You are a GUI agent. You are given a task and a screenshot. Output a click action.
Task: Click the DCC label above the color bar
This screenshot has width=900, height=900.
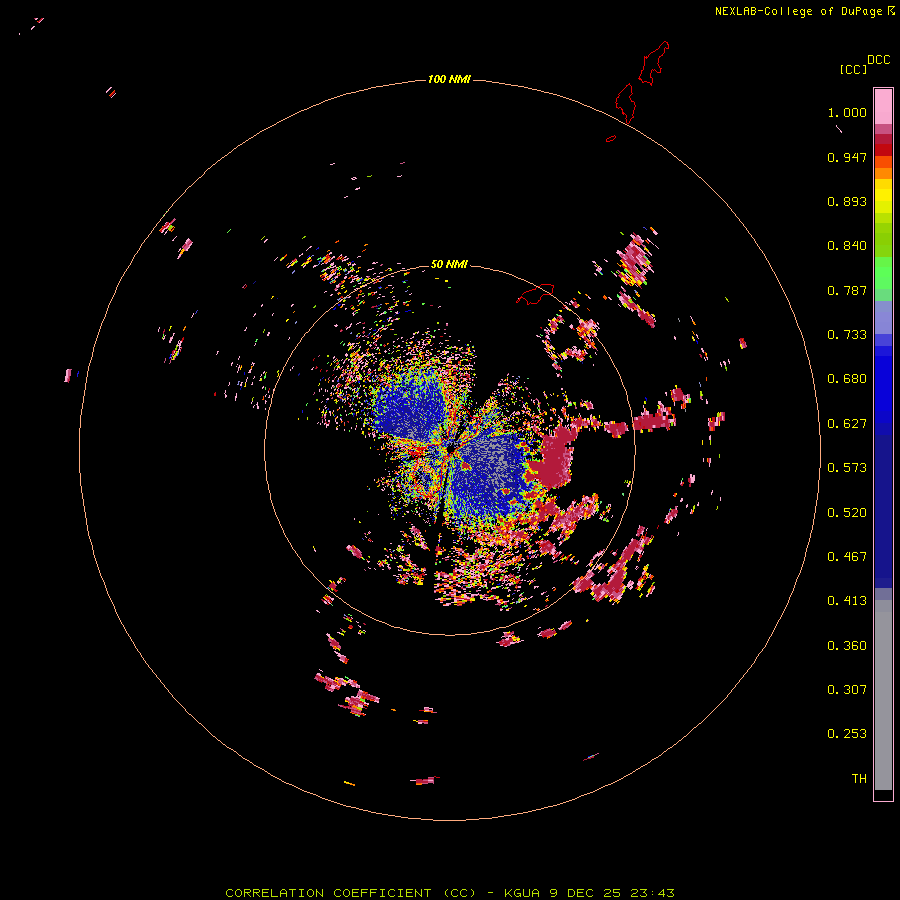click(x=878, y=60)
